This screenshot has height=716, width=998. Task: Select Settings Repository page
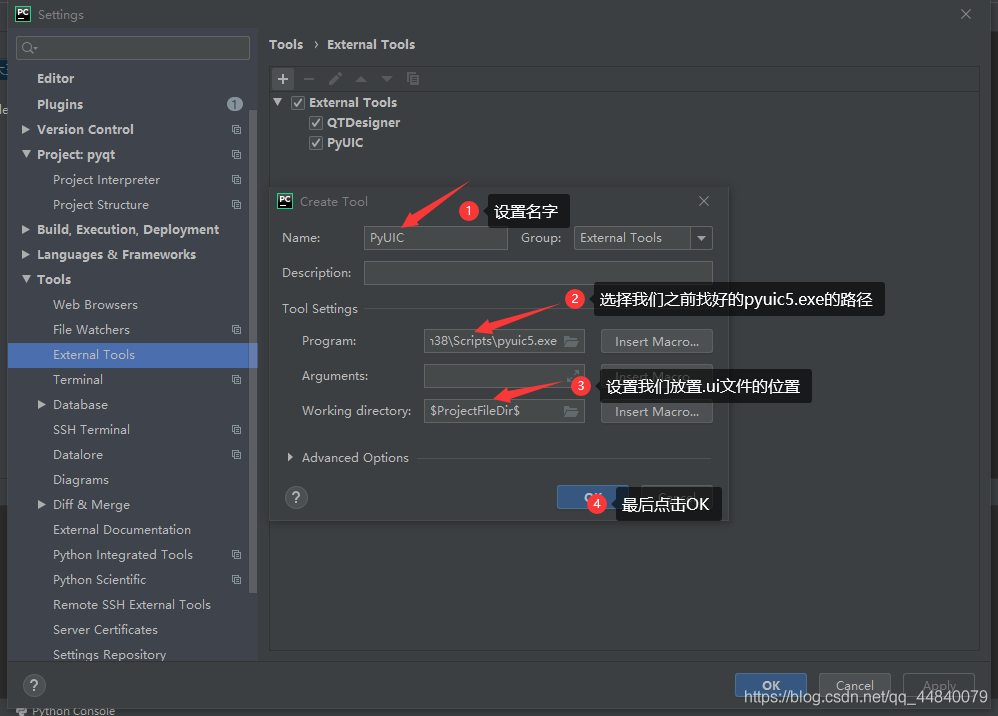point(109,654)
